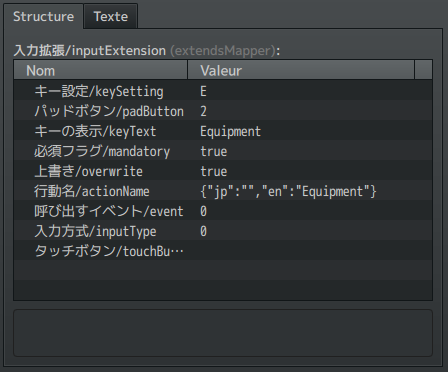This screenshot has width=448, height=372.
Task: Select the inputType value 0
Action: tap(203, 231)
